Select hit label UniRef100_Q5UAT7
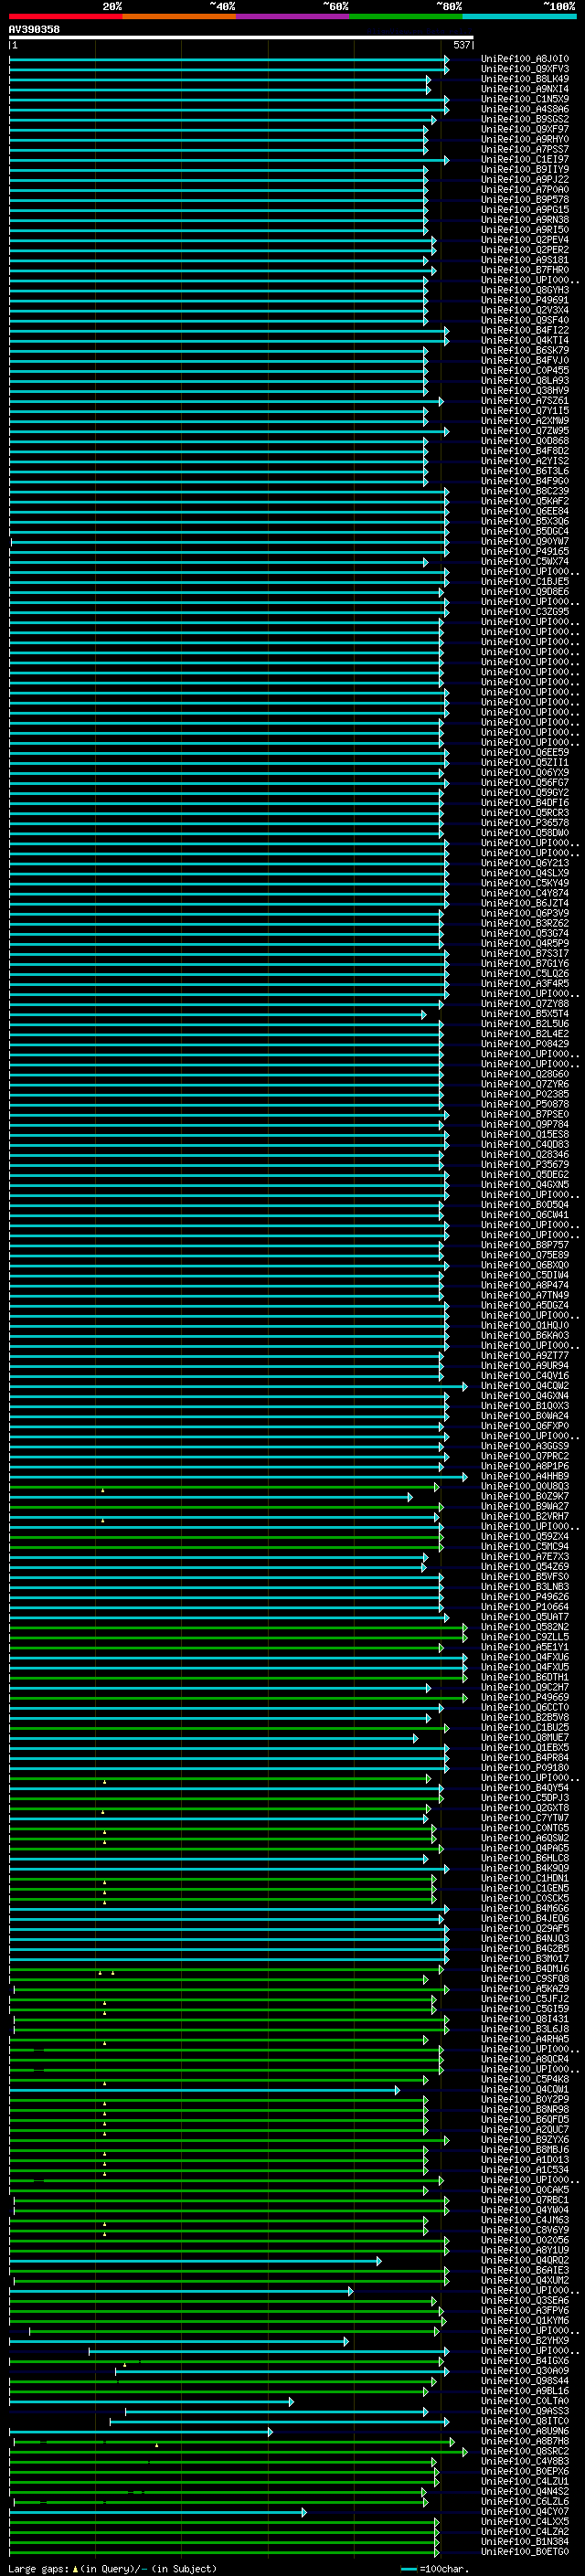The image size is (585, 2576). click(525, 1617)
